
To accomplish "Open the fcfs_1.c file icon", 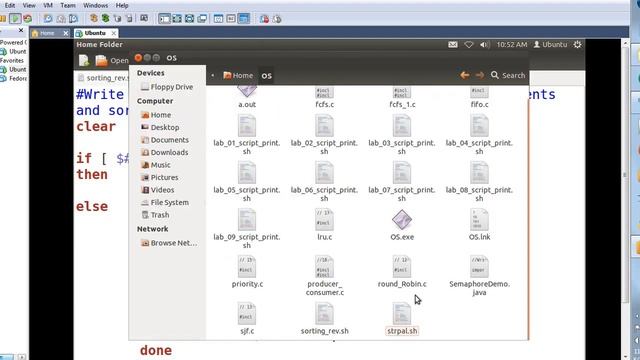I will click(402, 93).
